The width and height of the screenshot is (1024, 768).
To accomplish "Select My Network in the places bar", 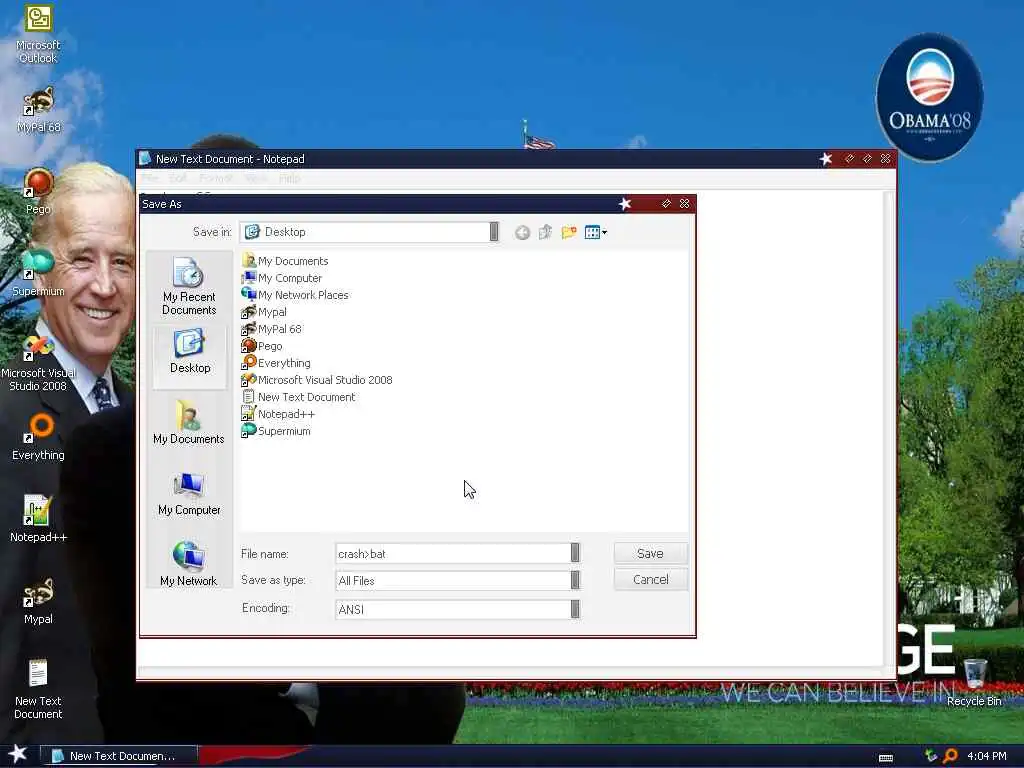I will [189, 564].
